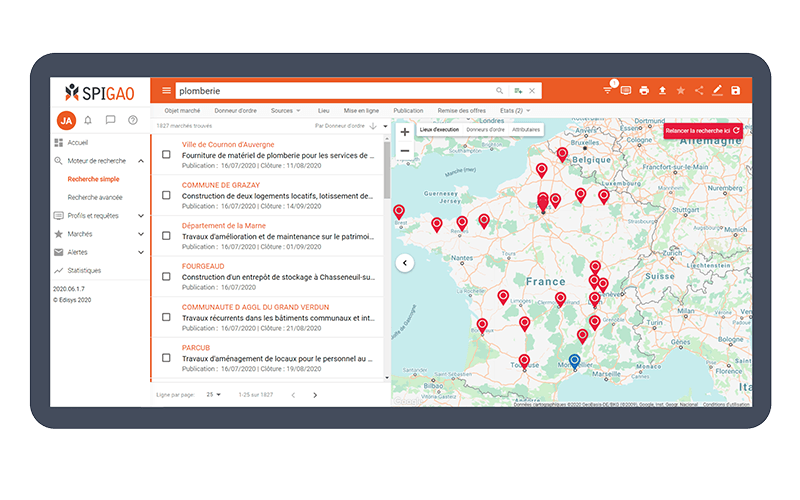
Task: Switch to the Donneurs d'ordre map tab
Action: pos(485,130)
